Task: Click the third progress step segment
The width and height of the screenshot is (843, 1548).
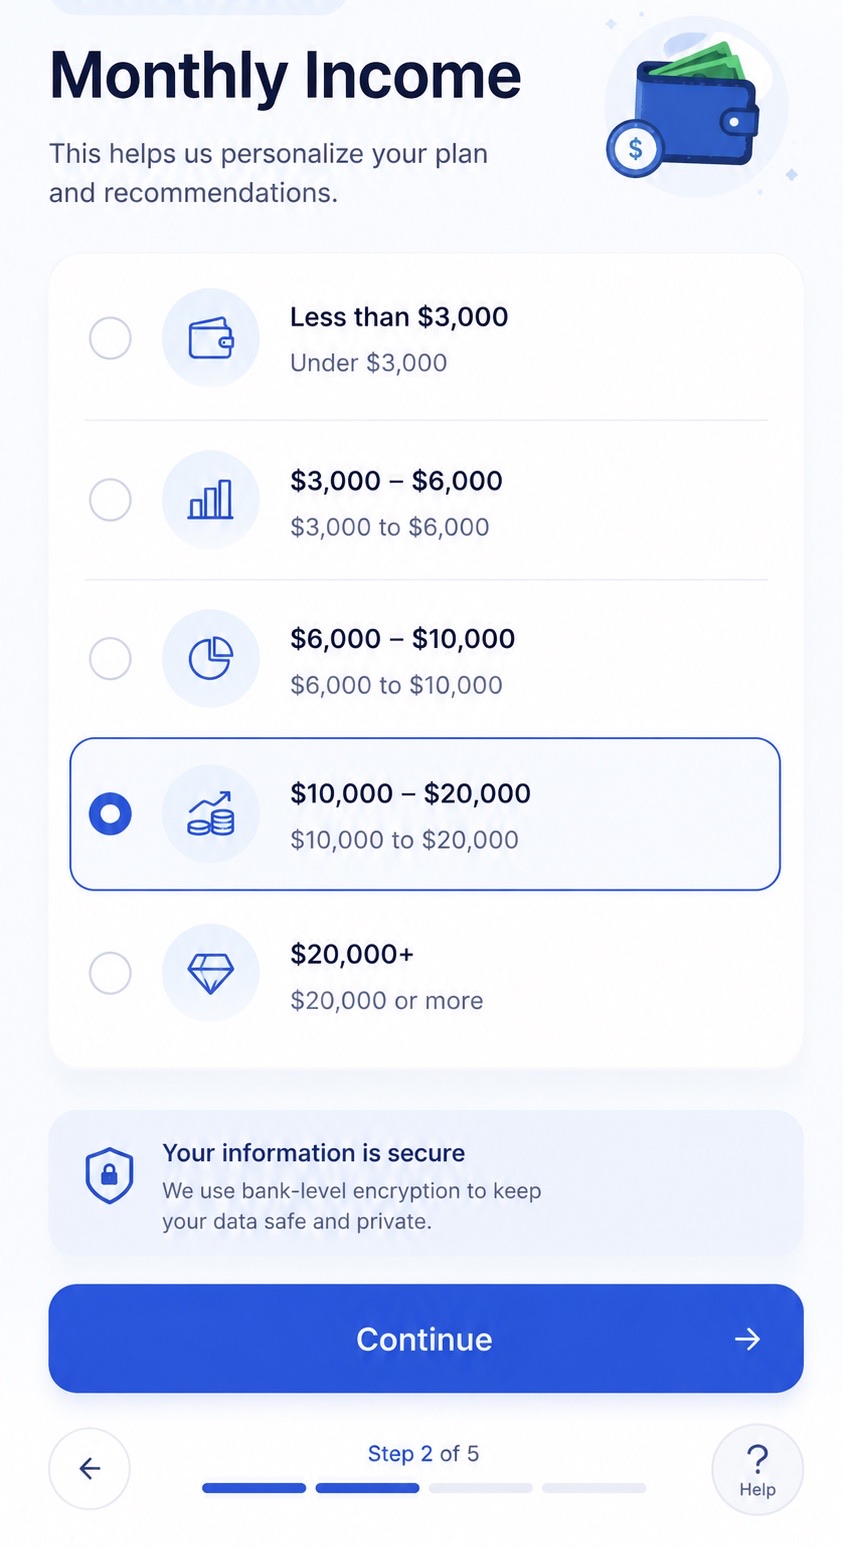Action: [481, 1488]
